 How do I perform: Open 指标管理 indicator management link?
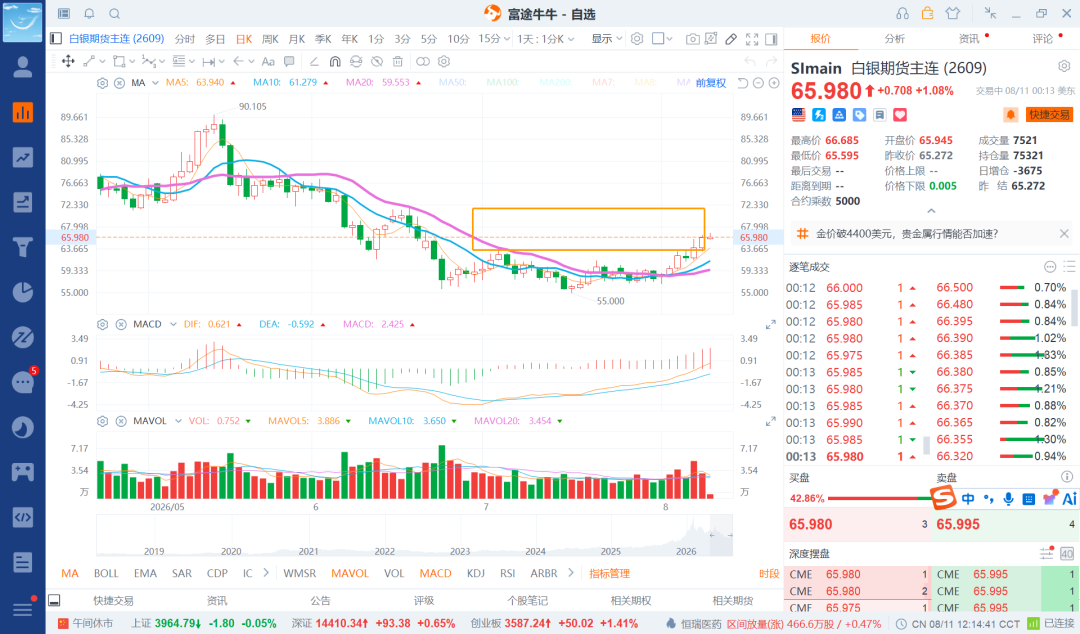(x=609, y=573)
